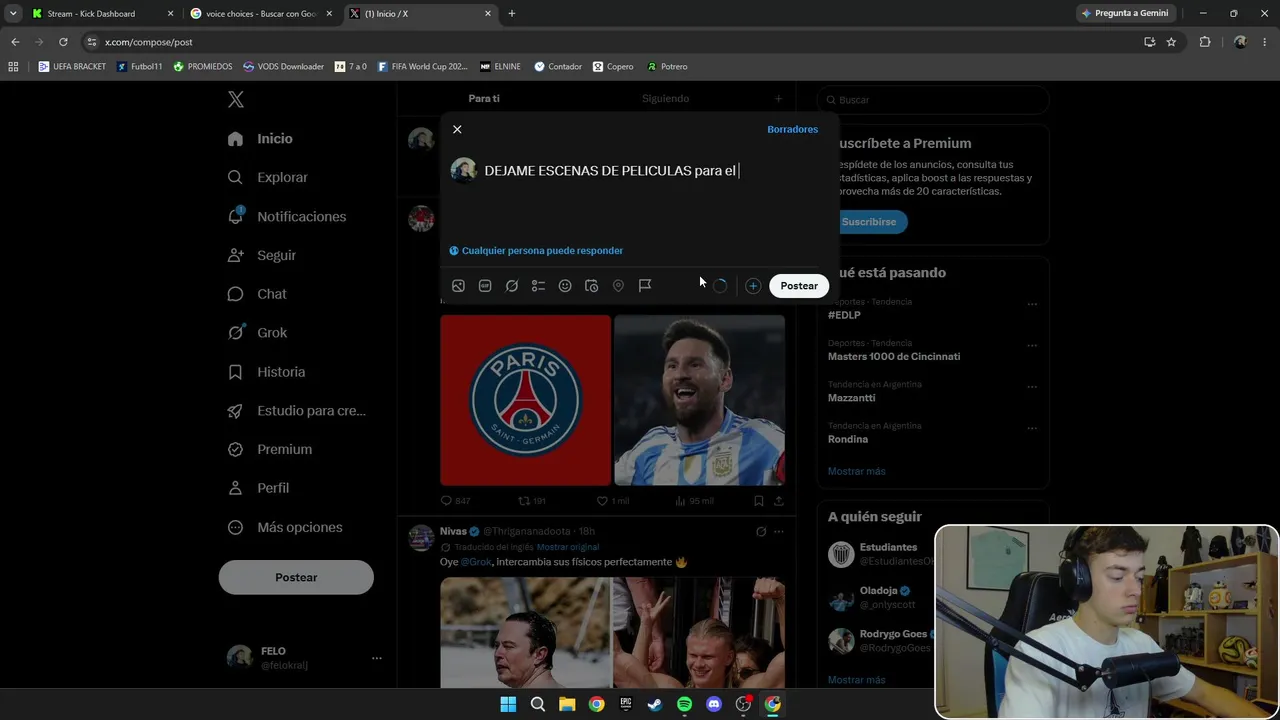Viewport: 1280px width, 720px height.
Task: Click Mostrar más under trends
Action: click(x=857, y=471)
